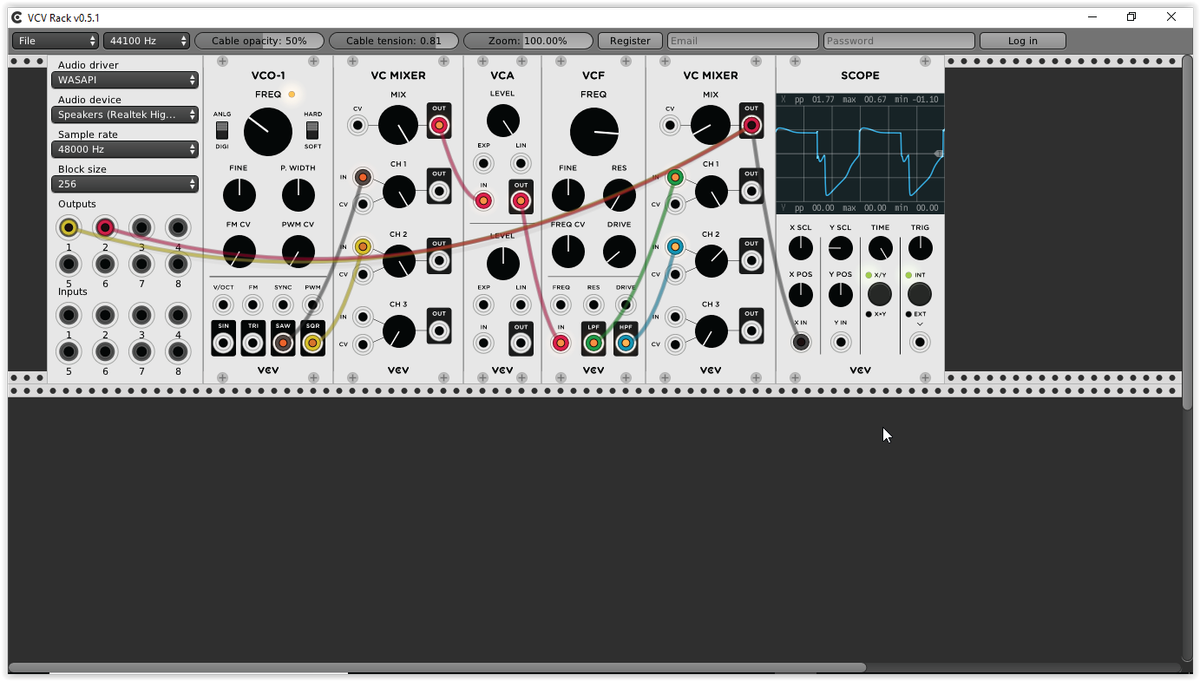Open the Audio driver dropdown showing WASAPI
The height and width of the screenshot is (681, 1200).
[124, 78]
